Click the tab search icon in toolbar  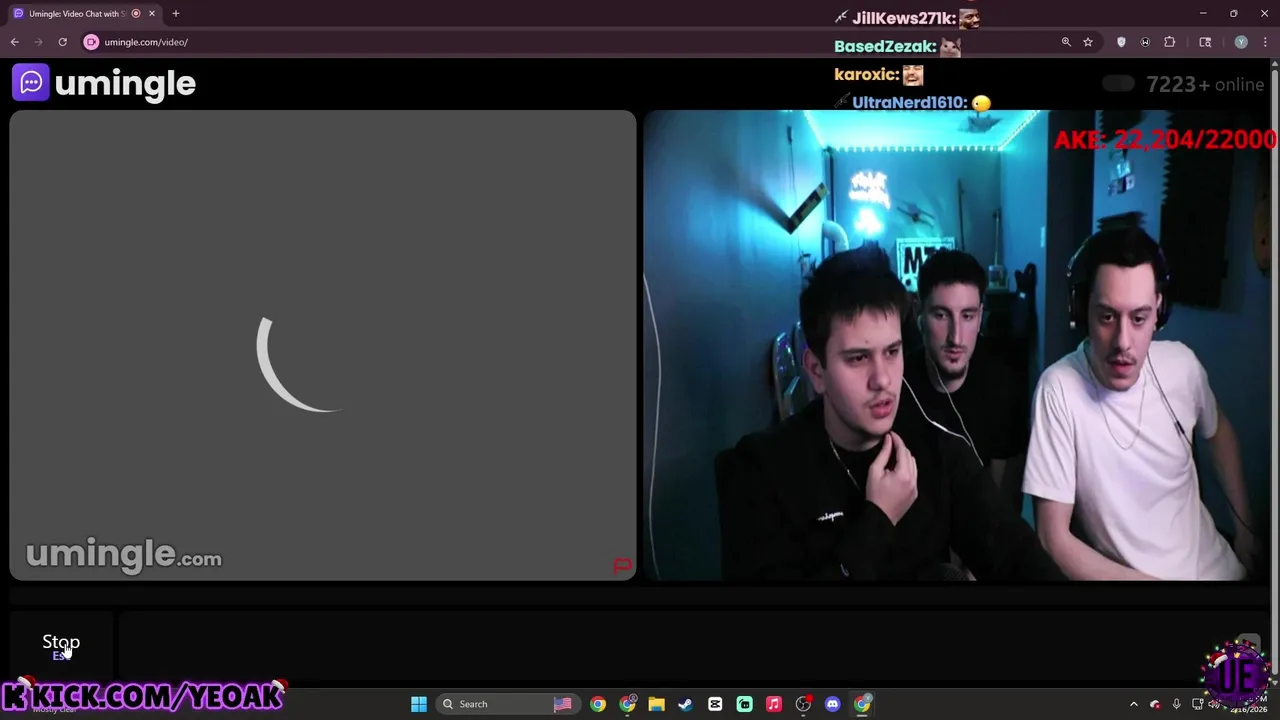1205,42
